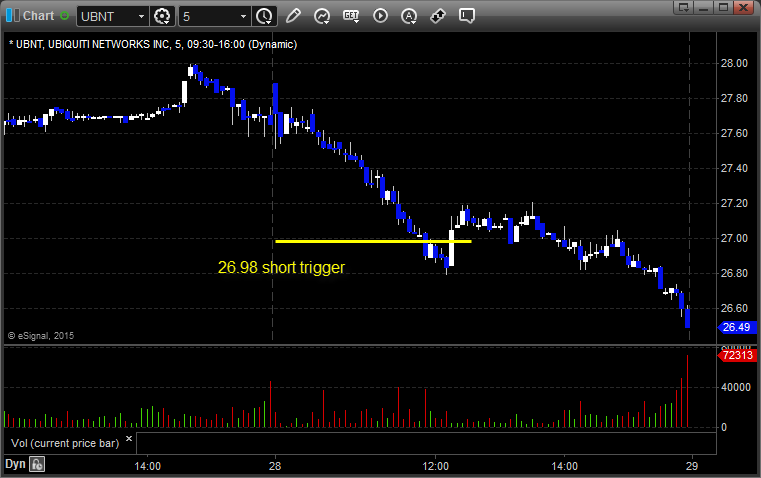Screen dimensions: 761x478
Task: Click the Dyn label at bottom left
Action: tap(15, 464)
